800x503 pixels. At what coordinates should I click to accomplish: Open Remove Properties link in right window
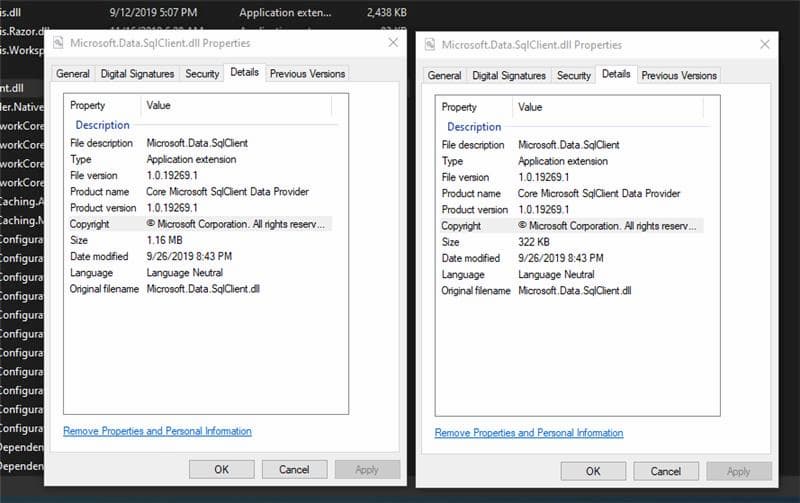pos(529,433)
